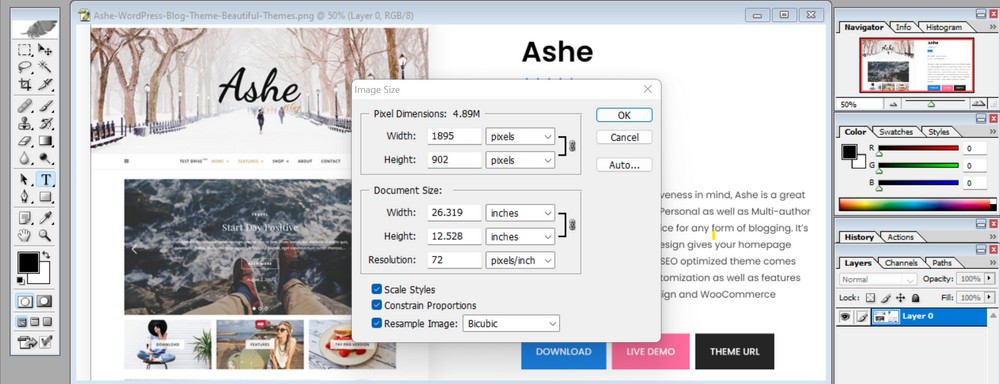Viewport: 1000px width, 384px height.
Task: Open the Opacity slider arrow
Action: click(989, 279)
